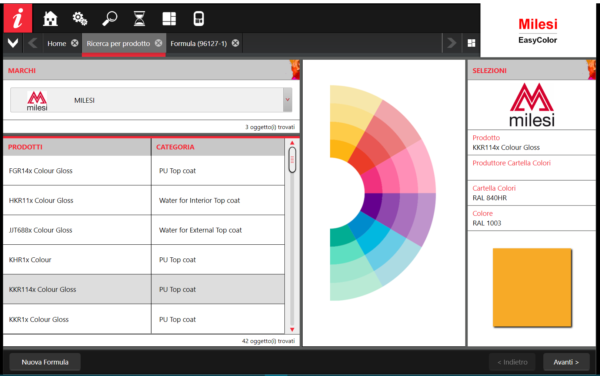
Task: Click the PRODOTTI column header
Action: click(x=77, y=147)
